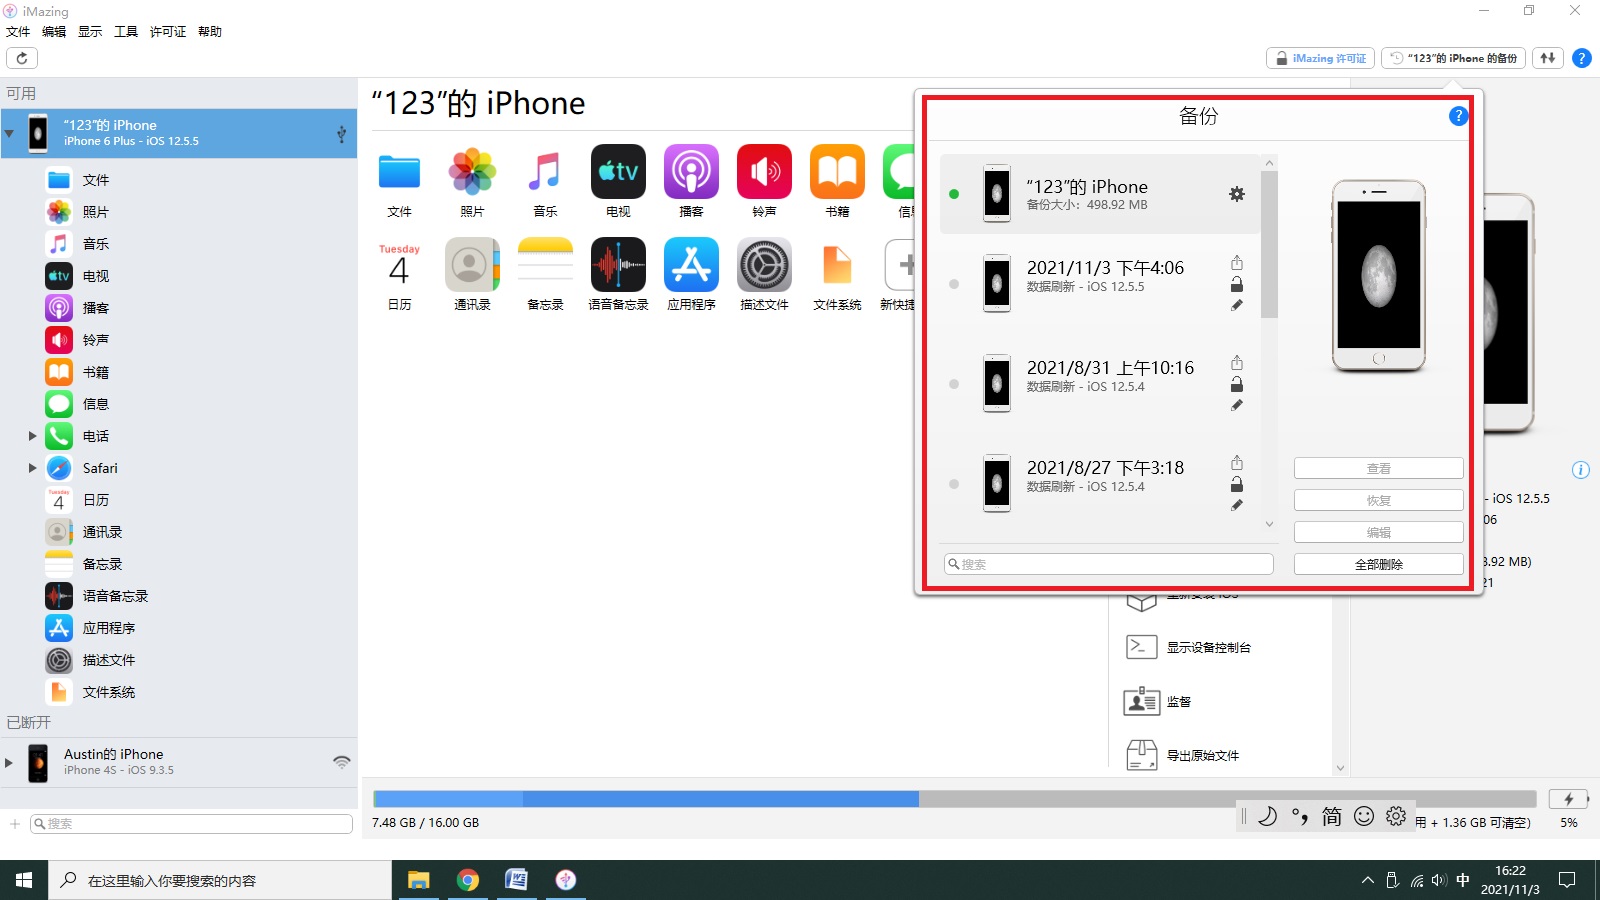
Task: Click the backup list scroll-up arrow
Action: (1269, 162)
